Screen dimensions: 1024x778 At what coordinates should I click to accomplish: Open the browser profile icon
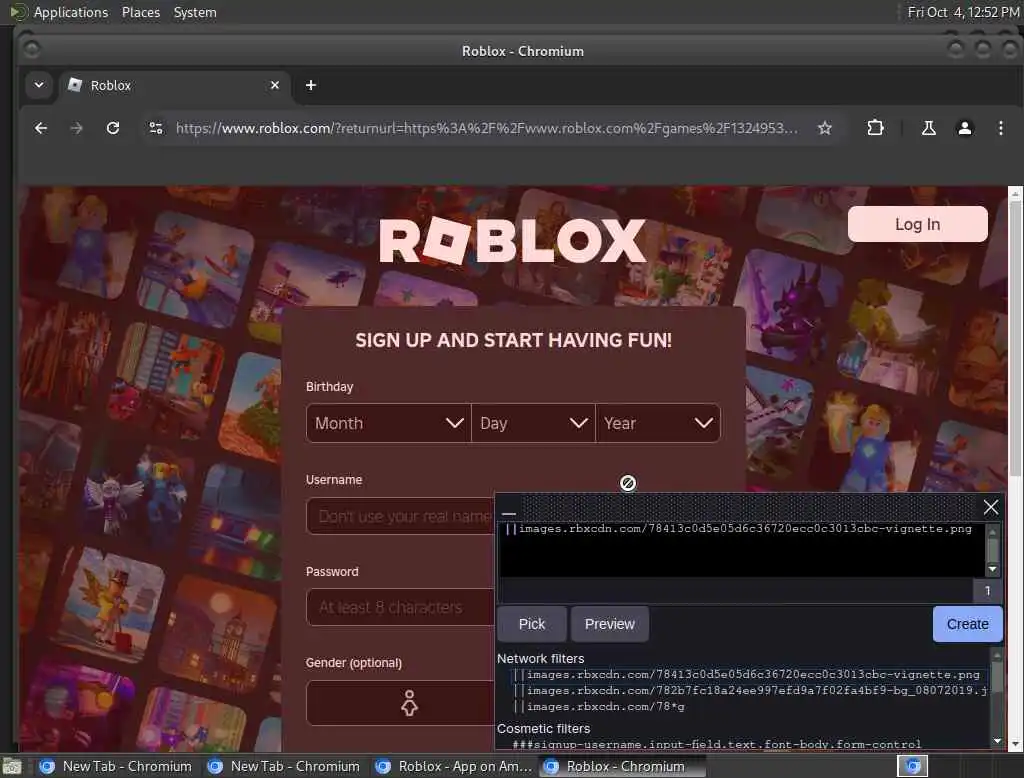pyautogui.click(x=965, y=128)
